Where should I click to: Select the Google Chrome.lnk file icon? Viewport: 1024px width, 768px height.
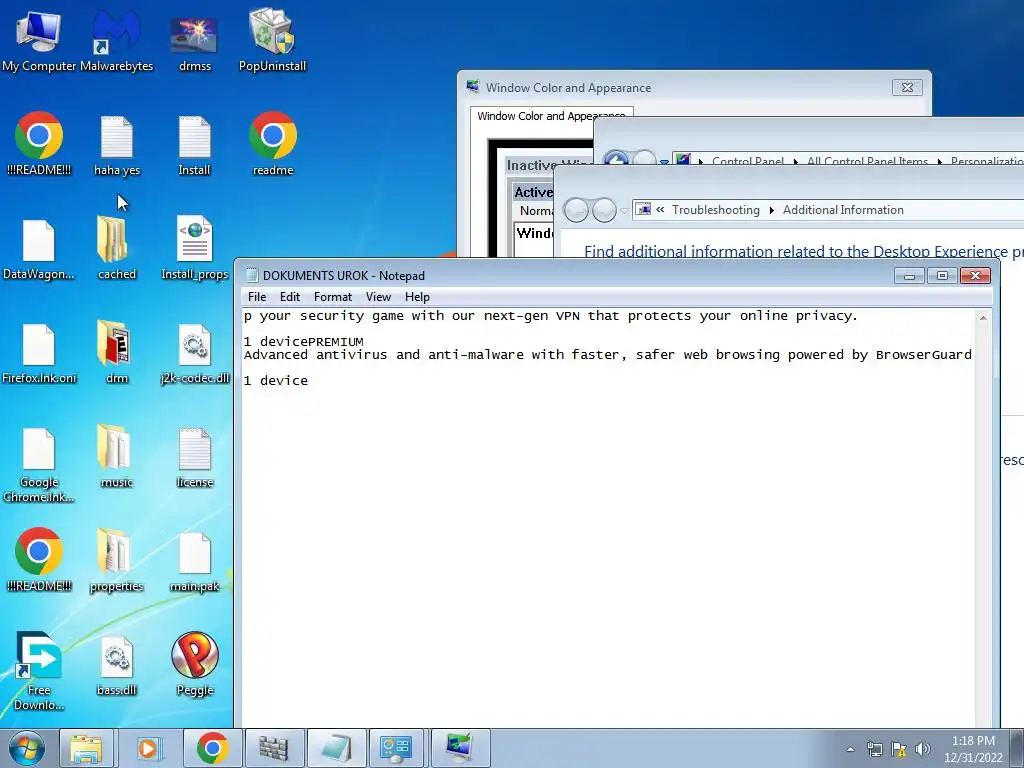39,465
